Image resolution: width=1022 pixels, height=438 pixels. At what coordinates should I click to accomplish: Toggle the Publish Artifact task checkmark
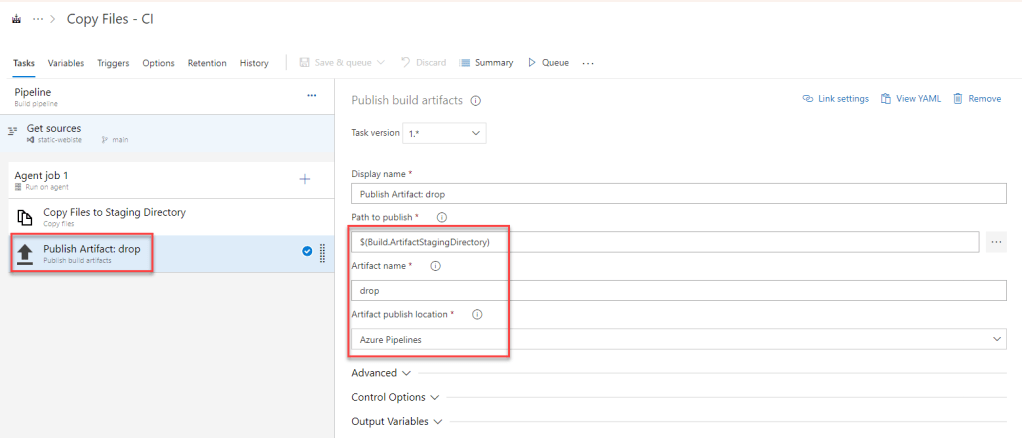307,252
